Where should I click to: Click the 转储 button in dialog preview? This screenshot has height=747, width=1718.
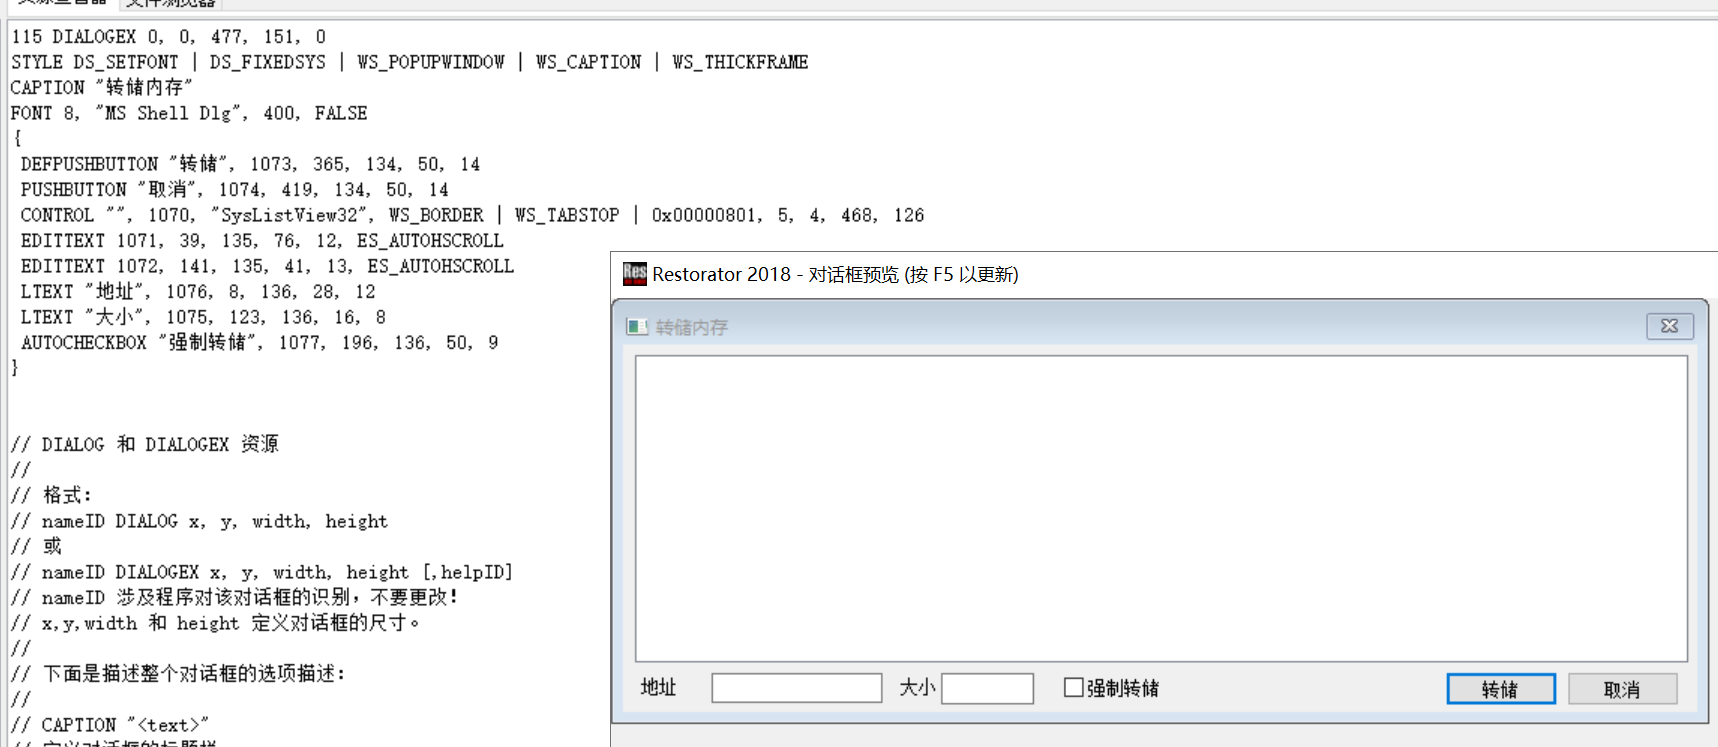[1500, 689]
